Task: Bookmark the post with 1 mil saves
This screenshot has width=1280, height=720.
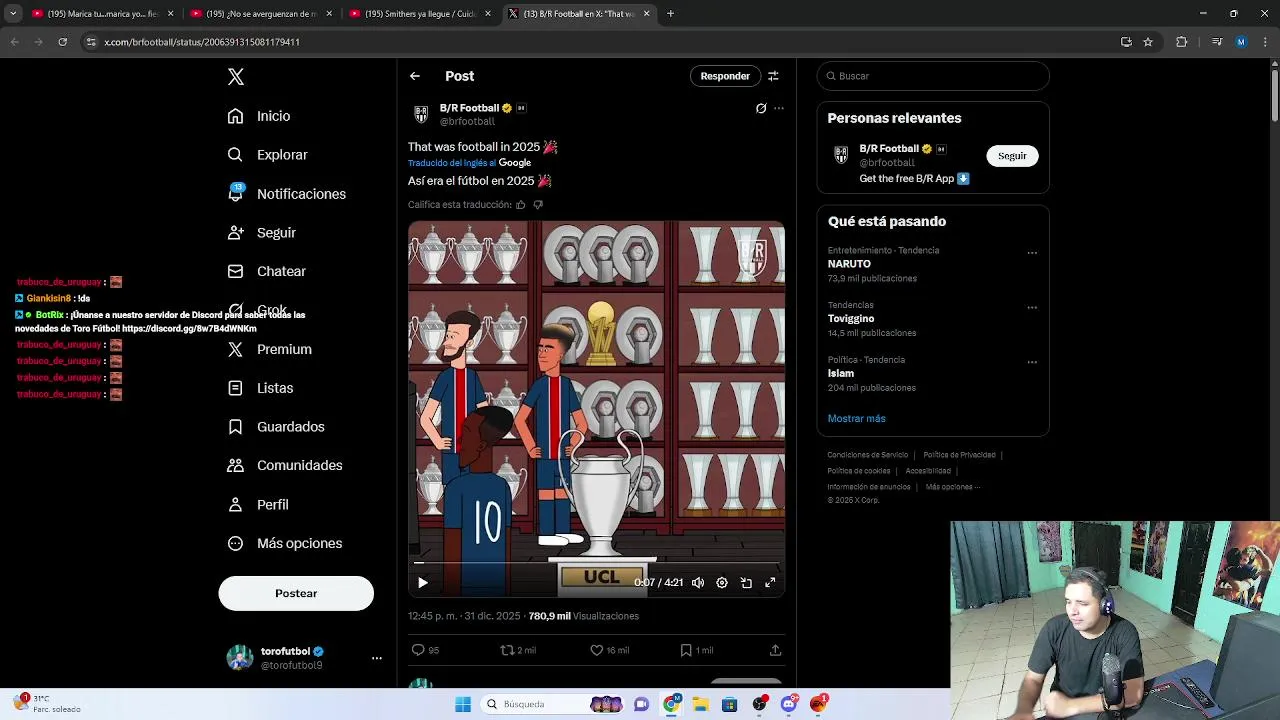Action: [x=696, y=650]
